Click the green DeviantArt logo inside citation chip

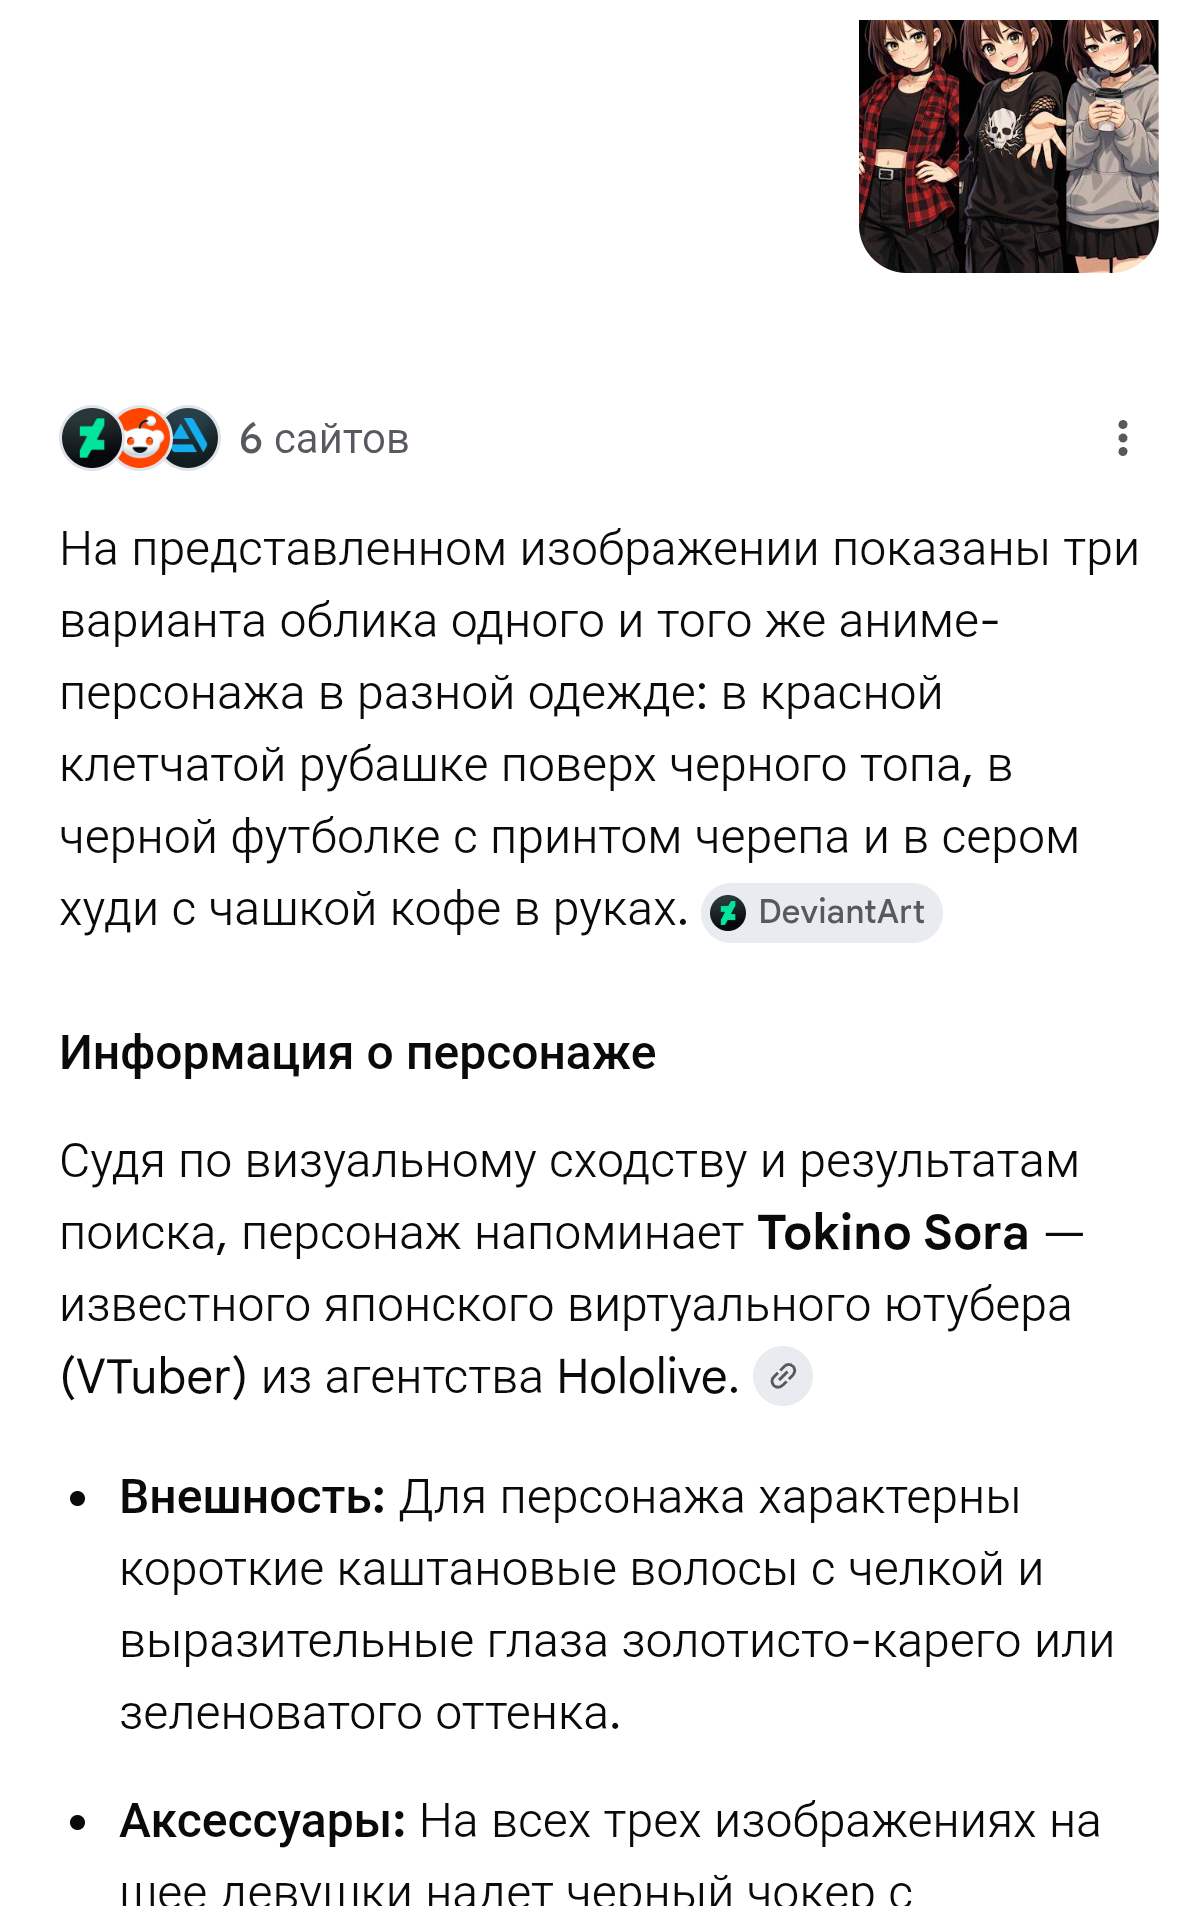point(728,913)
